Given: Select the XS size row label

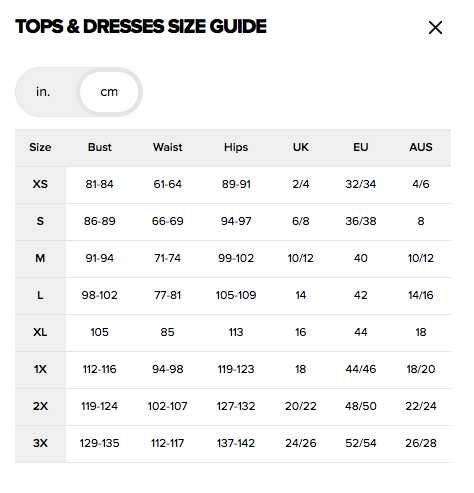Looking at the screenshot, I should (x=40, y=184).
